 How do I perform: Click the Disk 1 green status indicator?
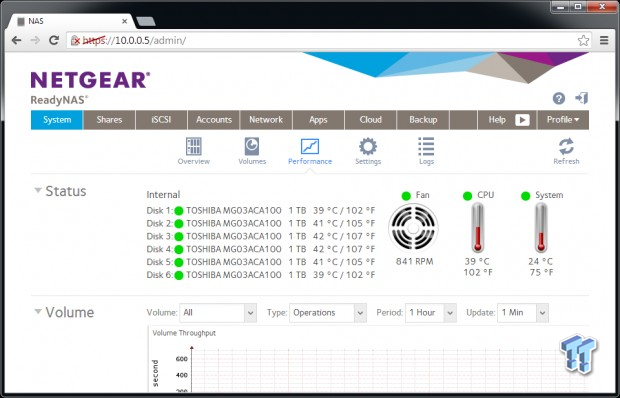tap(179, 211)
